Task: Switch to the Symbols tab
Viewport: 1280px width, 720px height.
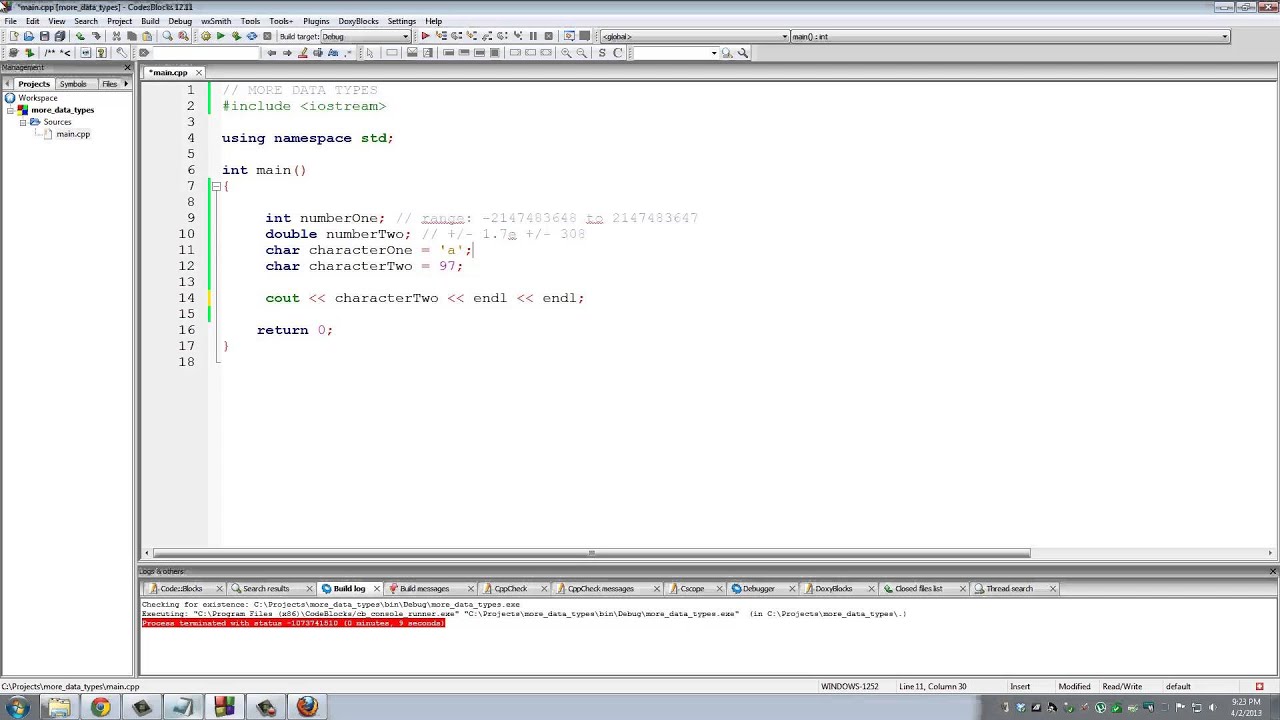Action: 73,84
